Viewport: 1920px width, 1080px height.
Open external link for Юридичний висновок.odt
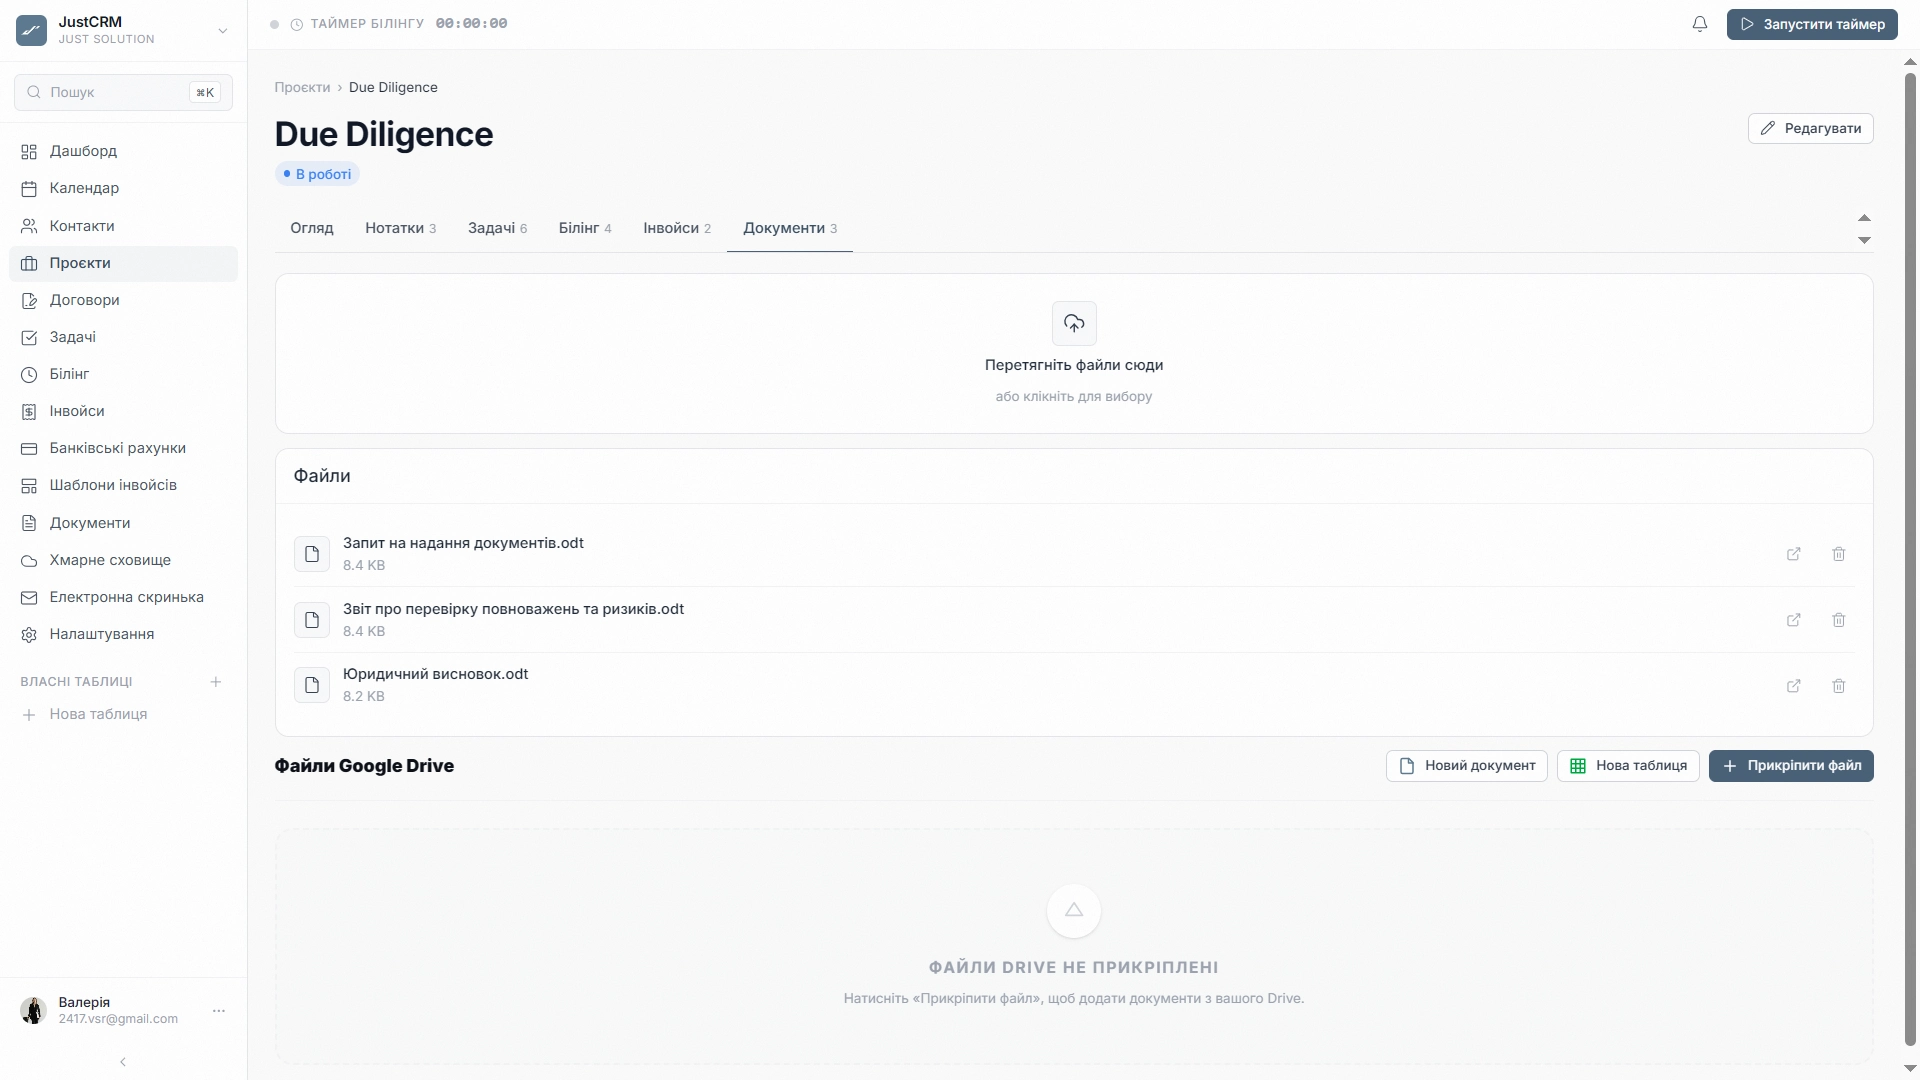click(x=1794, y=686)
